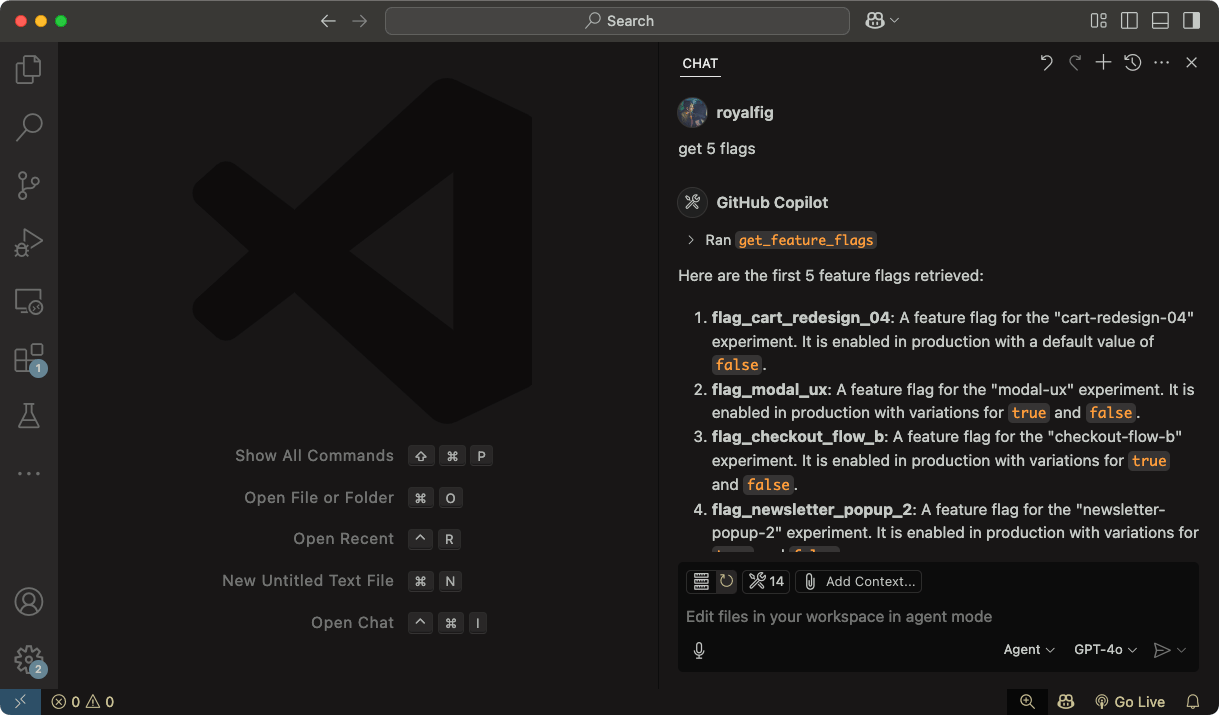The image size is (1219, 715).
Task: Open the Remote Explorer view
Action: click(x=29, y=301)
